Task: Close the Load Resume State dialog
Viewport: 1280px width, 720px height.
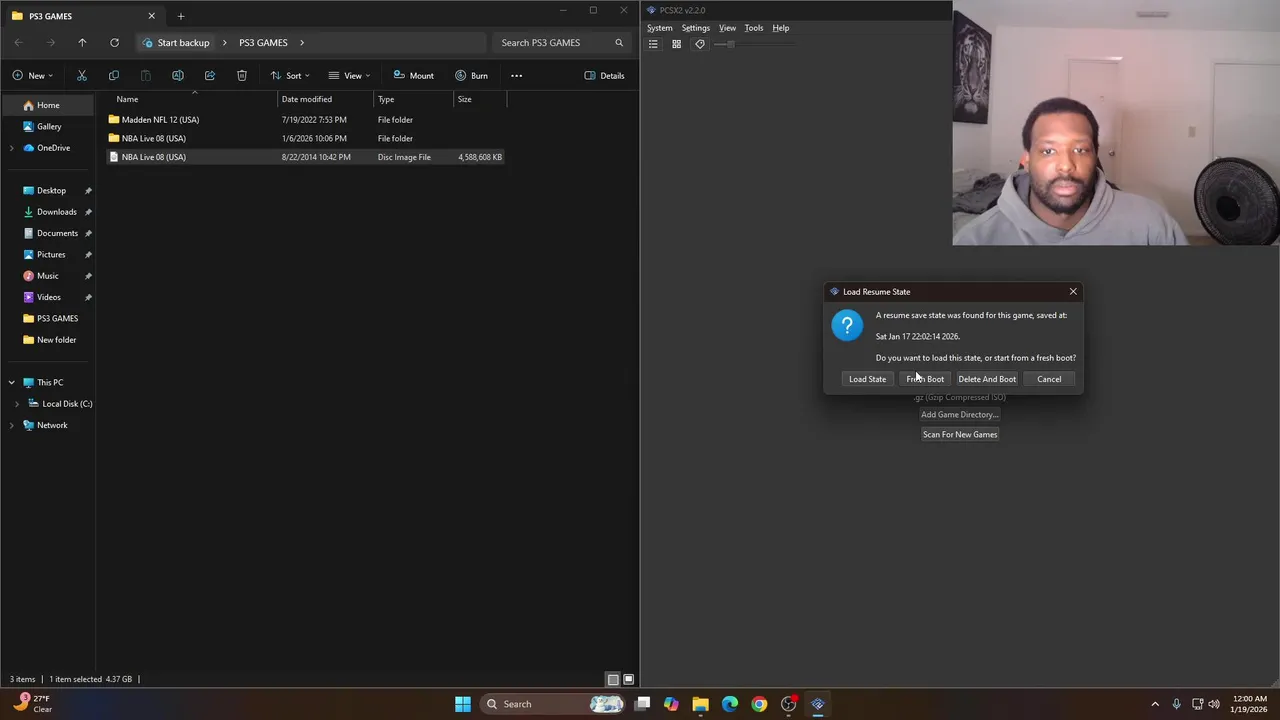Action: click(x=1073, y=292)
